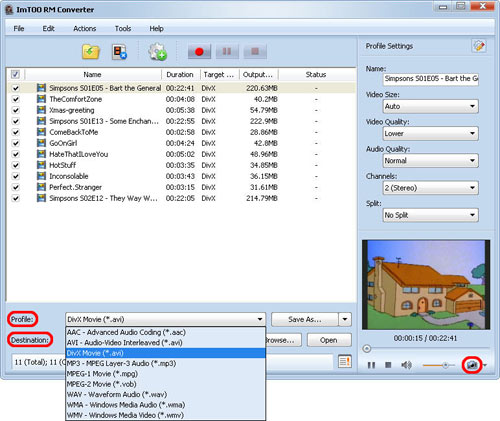Click the snapshot camera icon
500x421 pixels.
tap(472, 365)
